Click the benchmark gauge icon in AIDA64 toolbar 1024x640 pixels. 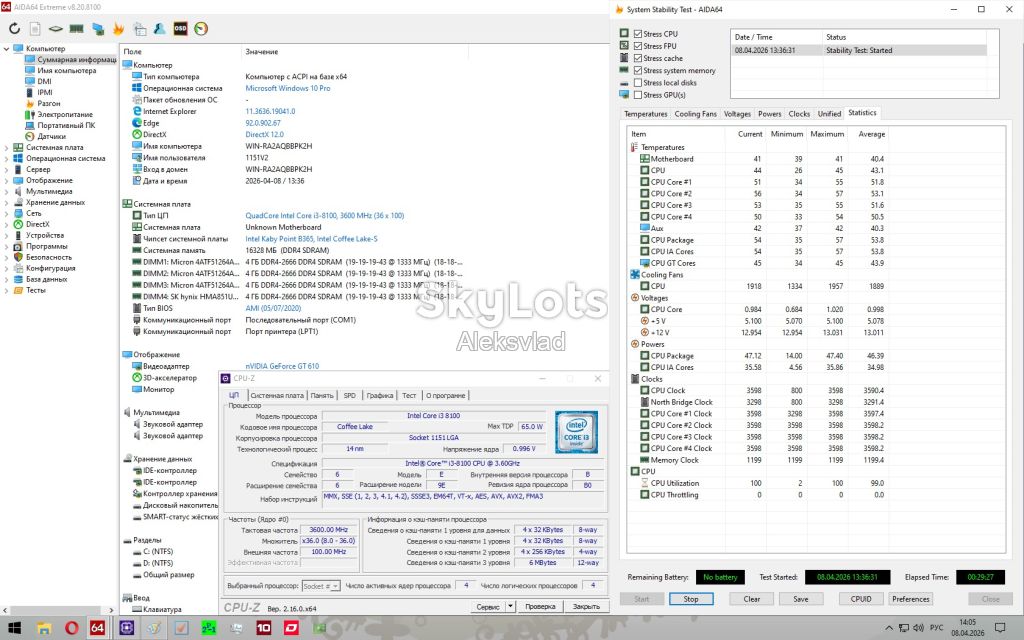tap(201, 29)
